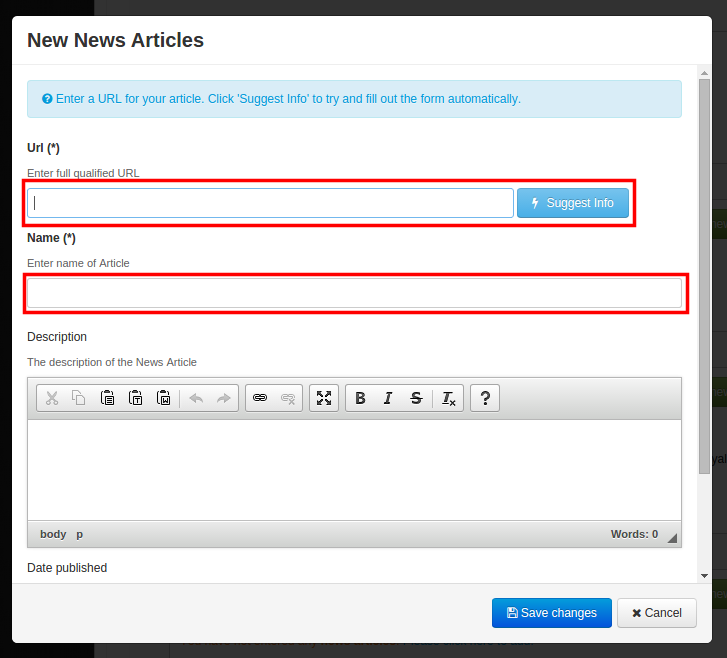This screenshot has width=727, height=658.
Task: Click the Remove Format icon
Action: tap(448, 398)
